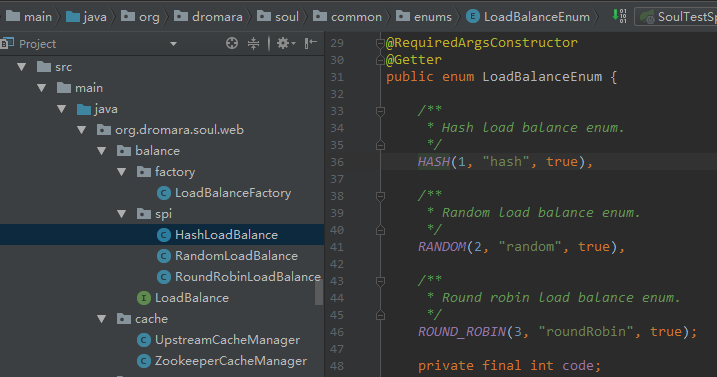Open RoundRobinLoadBalance class

(247, 277)
